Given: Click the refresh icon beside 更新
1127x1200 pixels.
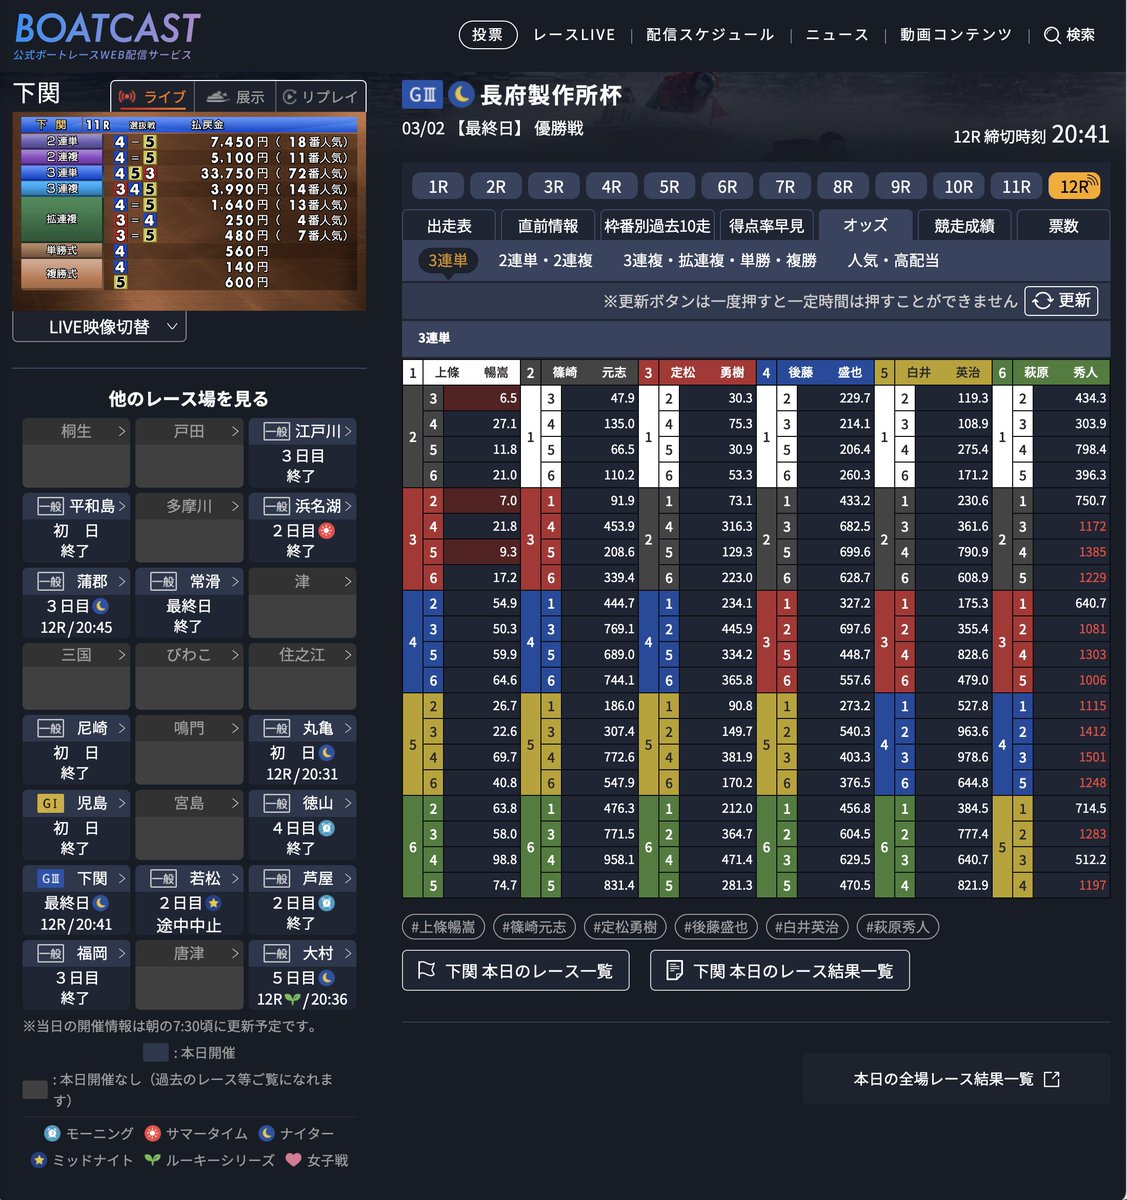Looking at the screenshot, I should click(x=1041, y=301).
